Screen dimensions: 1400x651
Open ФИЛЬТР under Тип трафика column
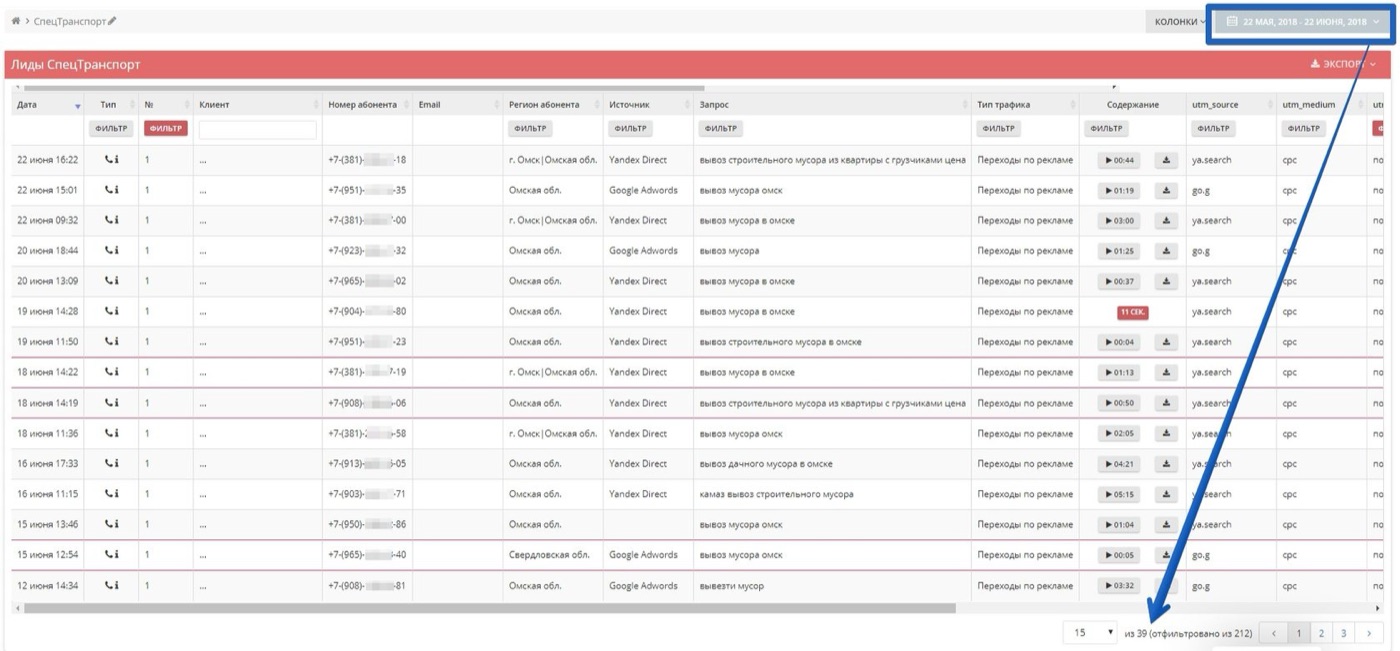click(998, 128)
